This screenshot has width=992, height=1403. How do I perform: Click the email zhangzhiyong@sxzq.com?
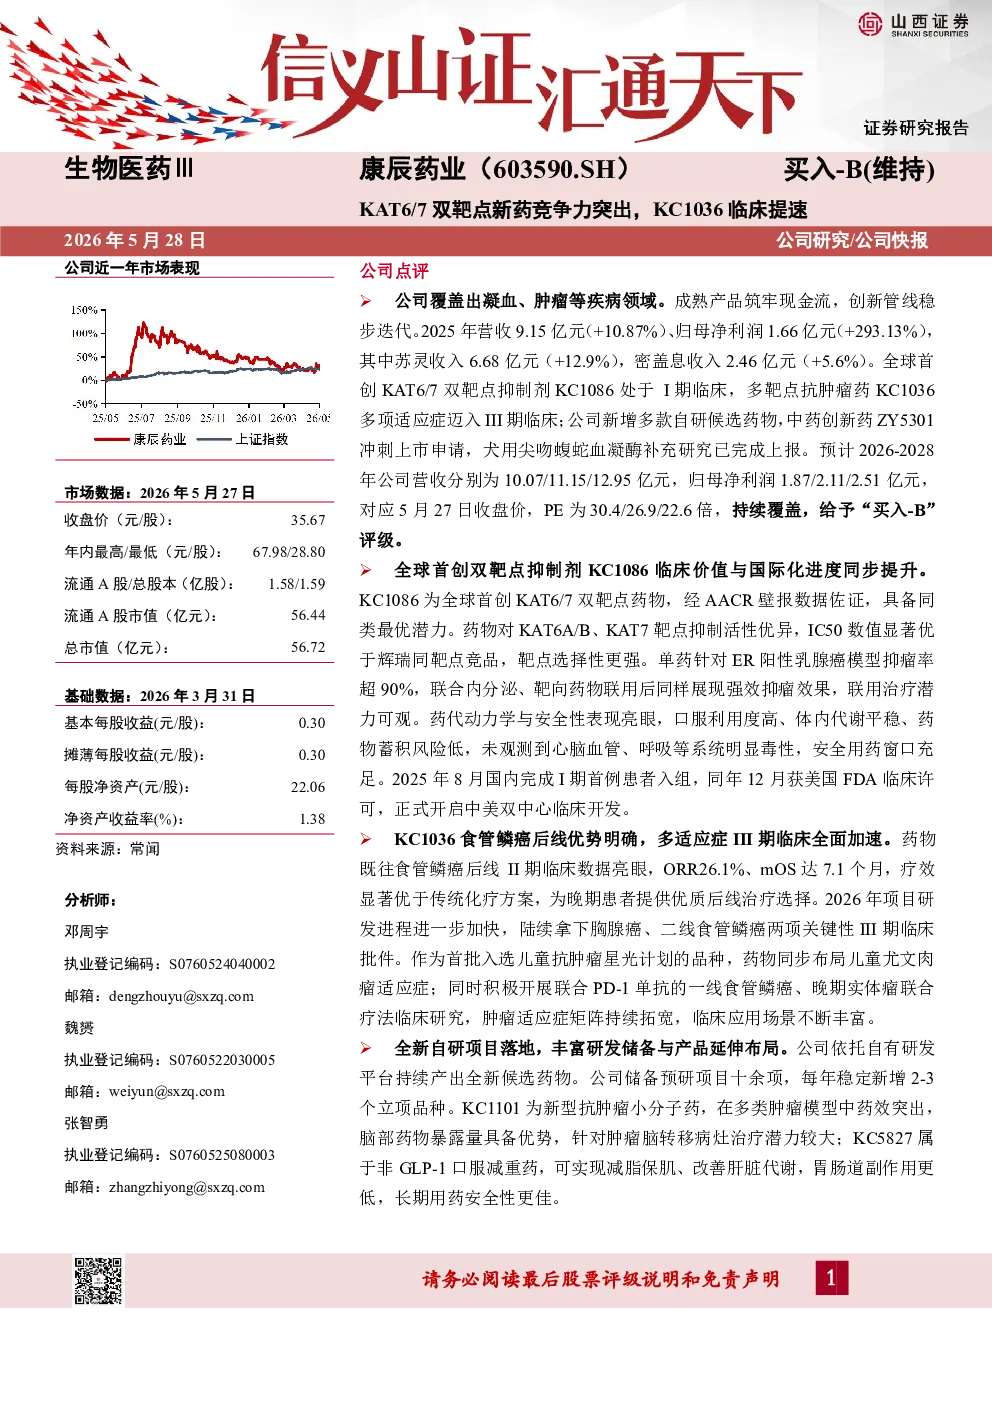pyautogui.click(x=186, y=1187)
